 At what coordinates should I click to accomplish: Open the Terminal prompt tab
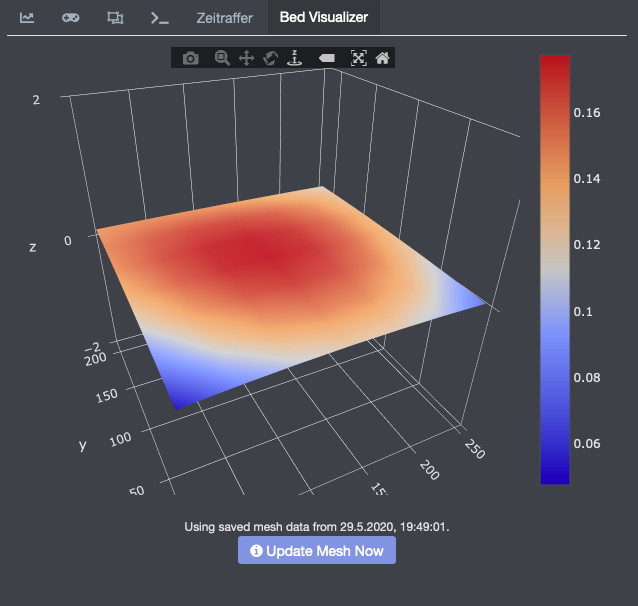coord(158,18)
